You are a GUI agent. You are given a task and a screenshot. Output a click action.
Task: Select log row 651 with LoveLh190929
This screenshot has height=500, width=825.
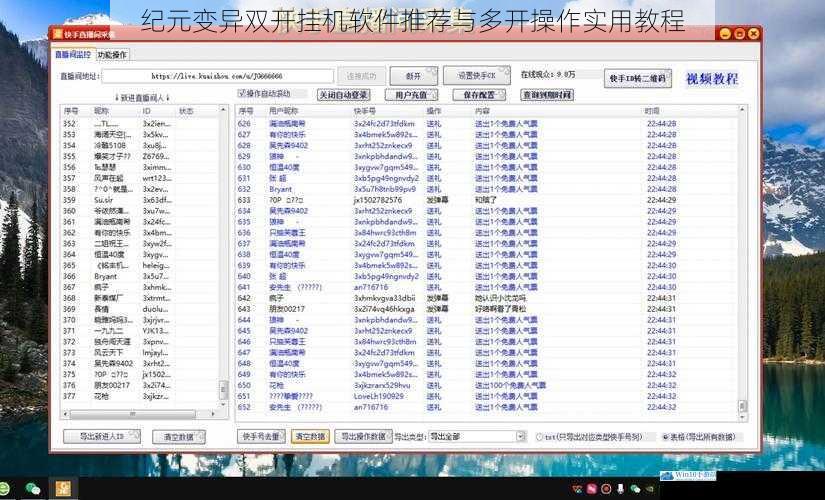click(x=487, y=396)
